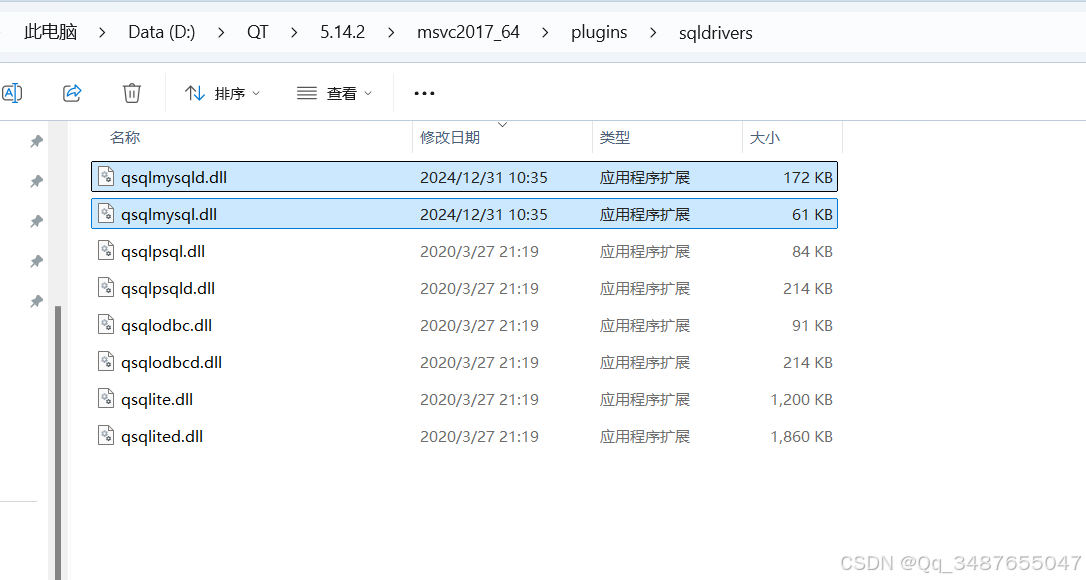The width and height of the screenshot is (1086, 580).
Task: Expand the chevron after QT
Action: pyautogui.click(x=294, y=33)
